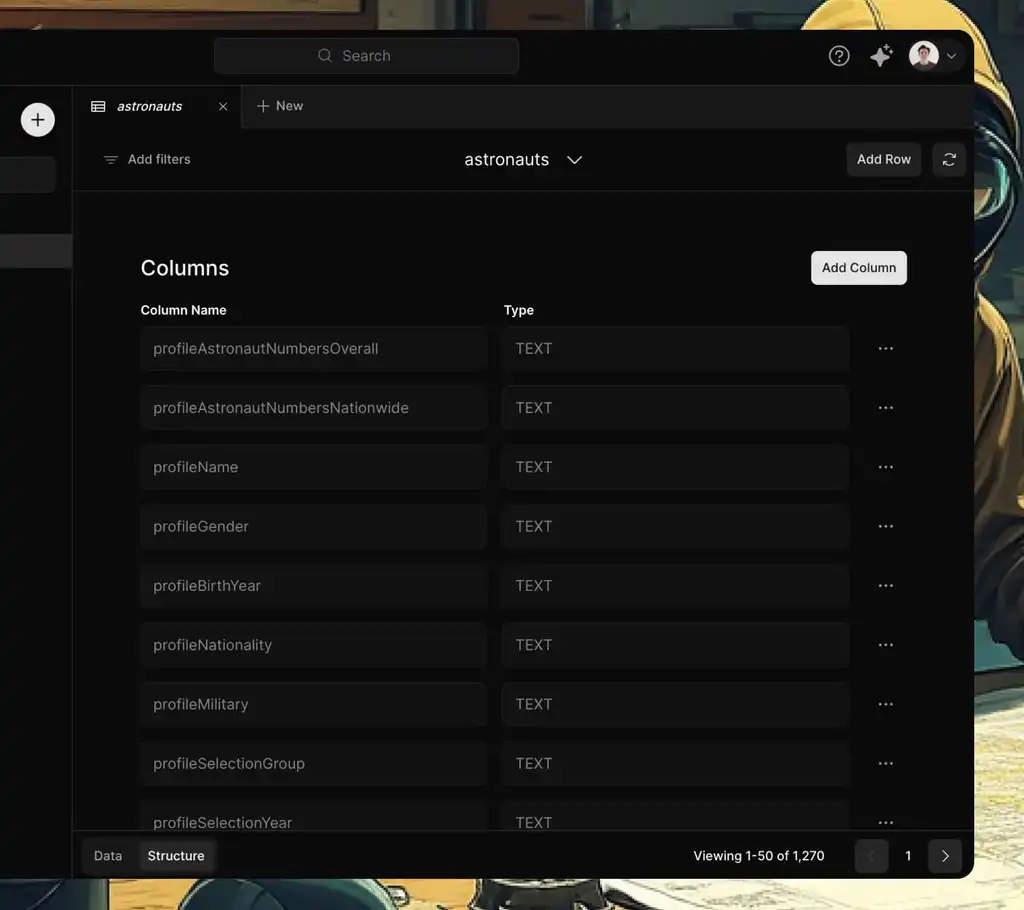Screen dimensions: 1024x910
Task: Click the refresh table icon
Action: pyautogui.click(x=949, y=159)
